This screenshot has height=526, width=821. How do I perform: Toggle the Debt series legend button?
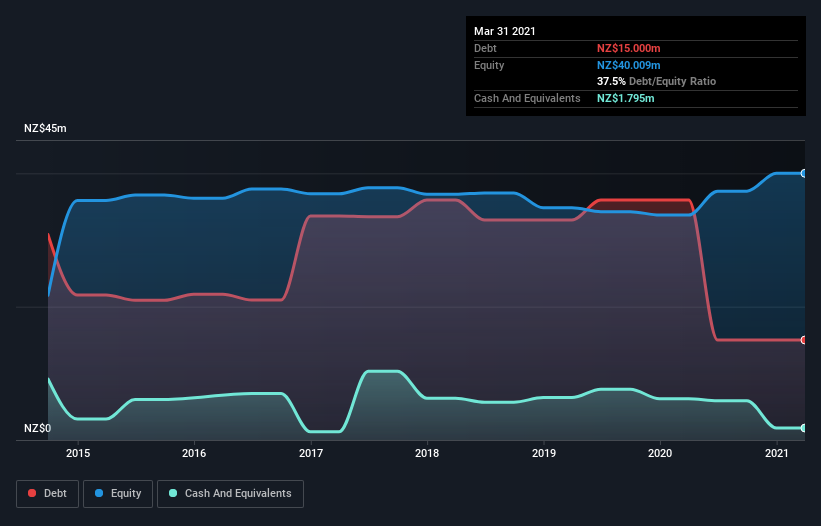coord(47,494)
